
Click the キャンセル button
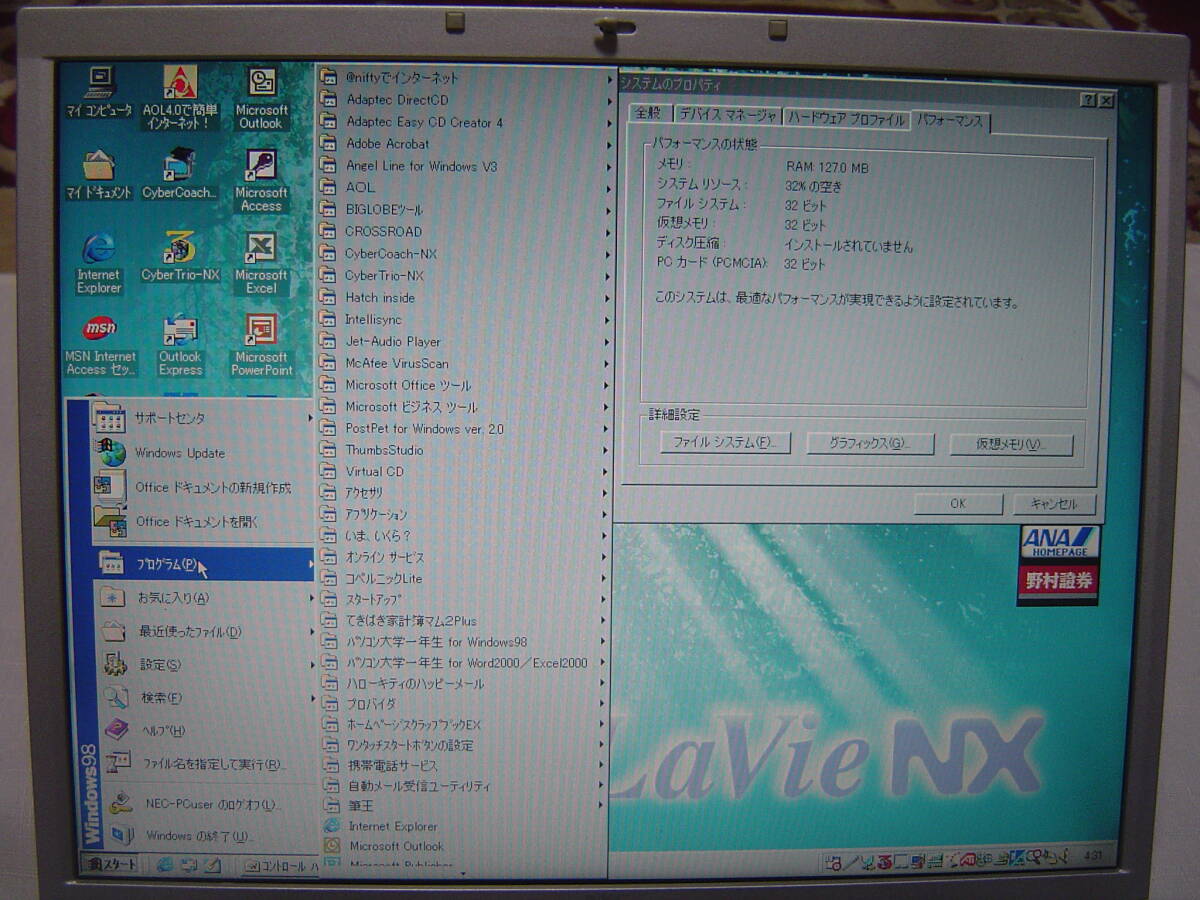pyautogui.click(x=1052, y=504)
